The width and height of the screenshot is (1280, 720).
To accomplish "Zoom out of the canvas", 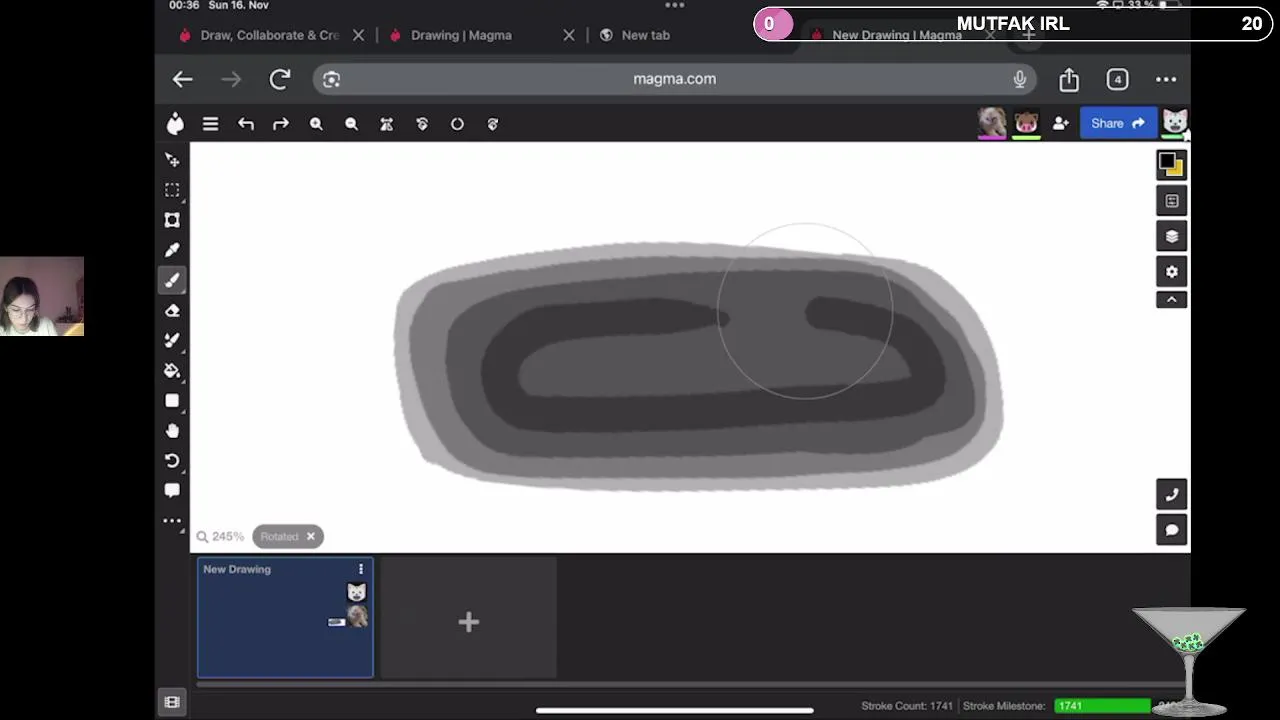I will [351, 124].
